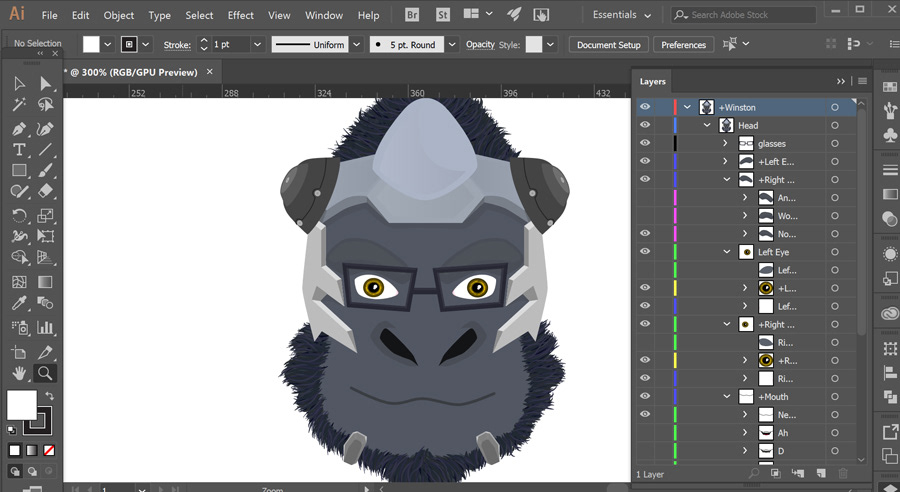Collapse the +Mouth group
Viewport: 900px width, 492px height.
point(727,397)
